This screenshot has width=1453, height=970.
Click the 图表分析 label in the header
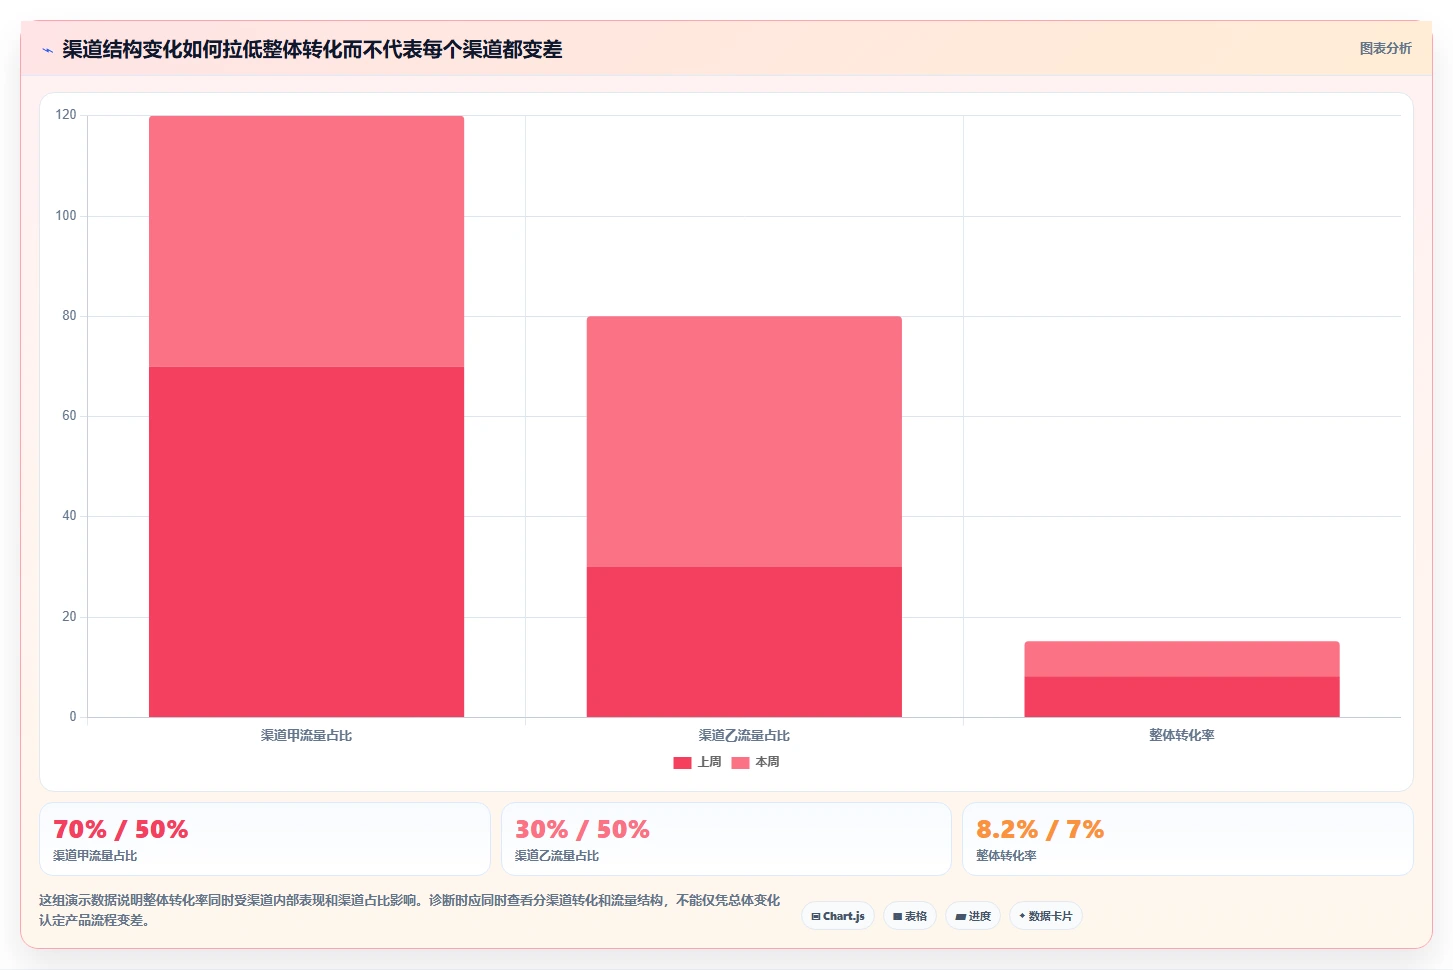[1385, 48]
